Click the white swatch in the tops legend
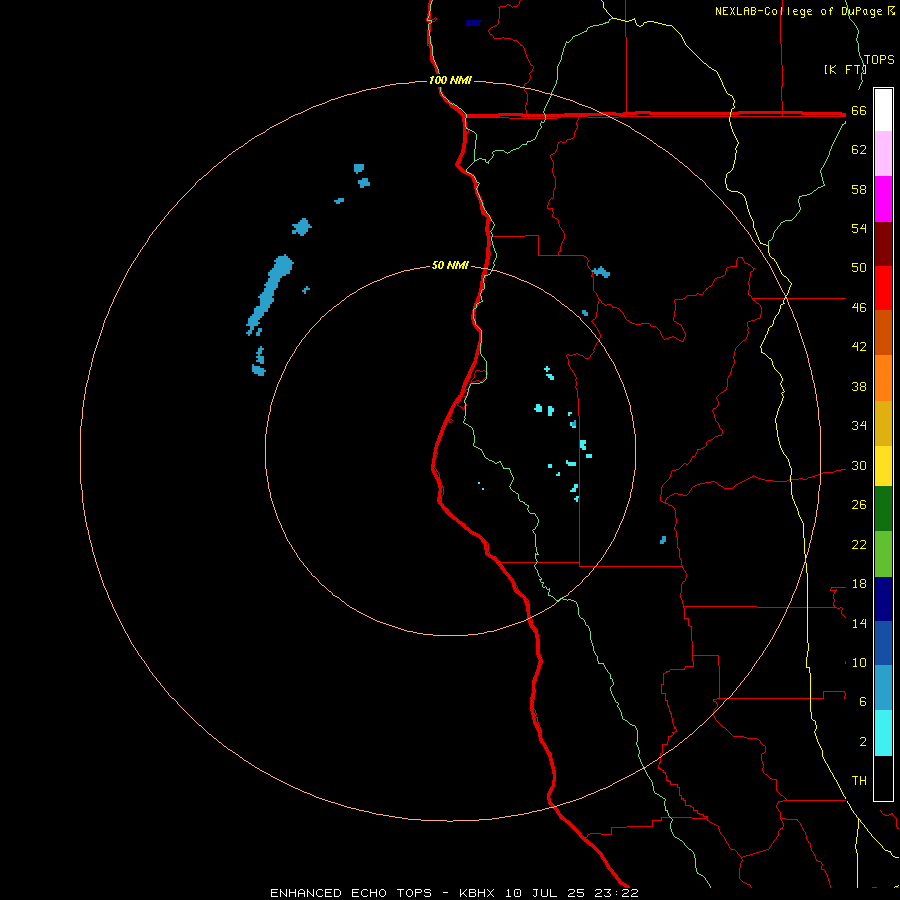900x900 pixels. 883,110
